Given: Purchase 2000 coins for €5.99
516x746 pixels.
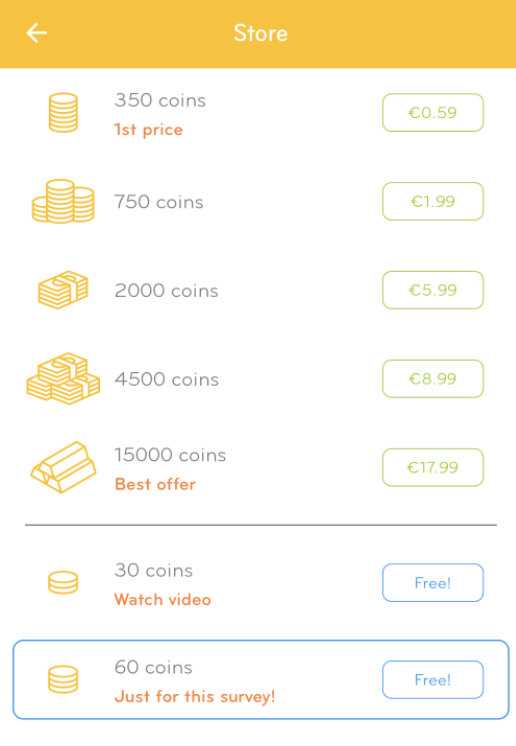Looking at the screenshot, I should click(433, 290).
